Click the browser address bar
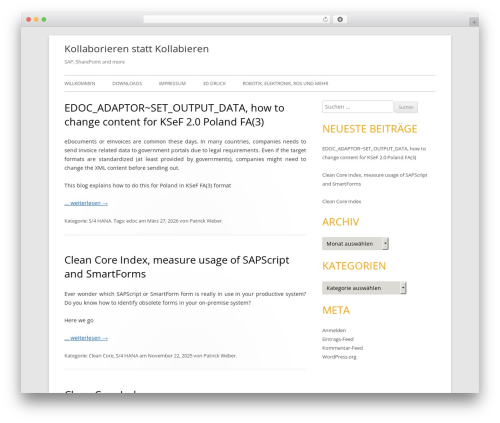Viewport: 500px width, 423px height. (236, 19)
